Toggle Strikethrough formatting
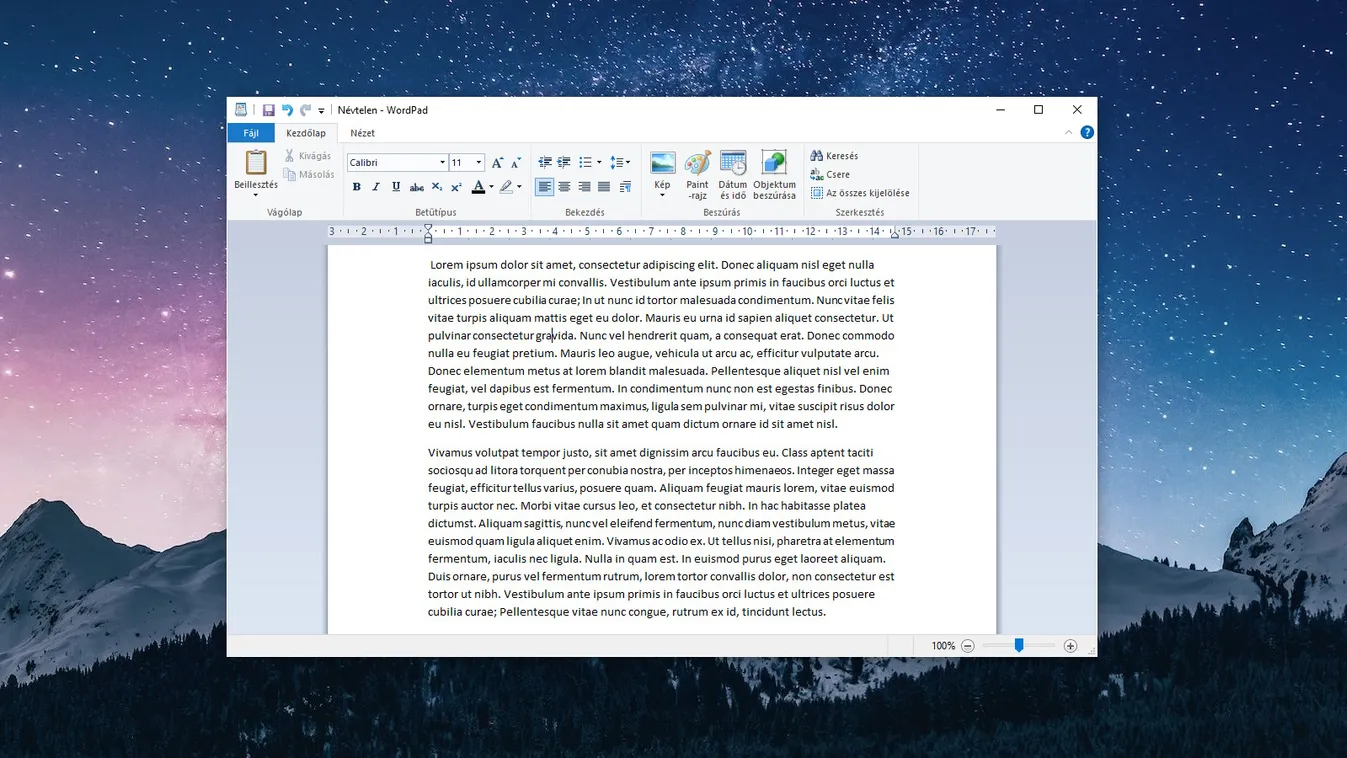The image size is (1347, 758). point(417,187)
